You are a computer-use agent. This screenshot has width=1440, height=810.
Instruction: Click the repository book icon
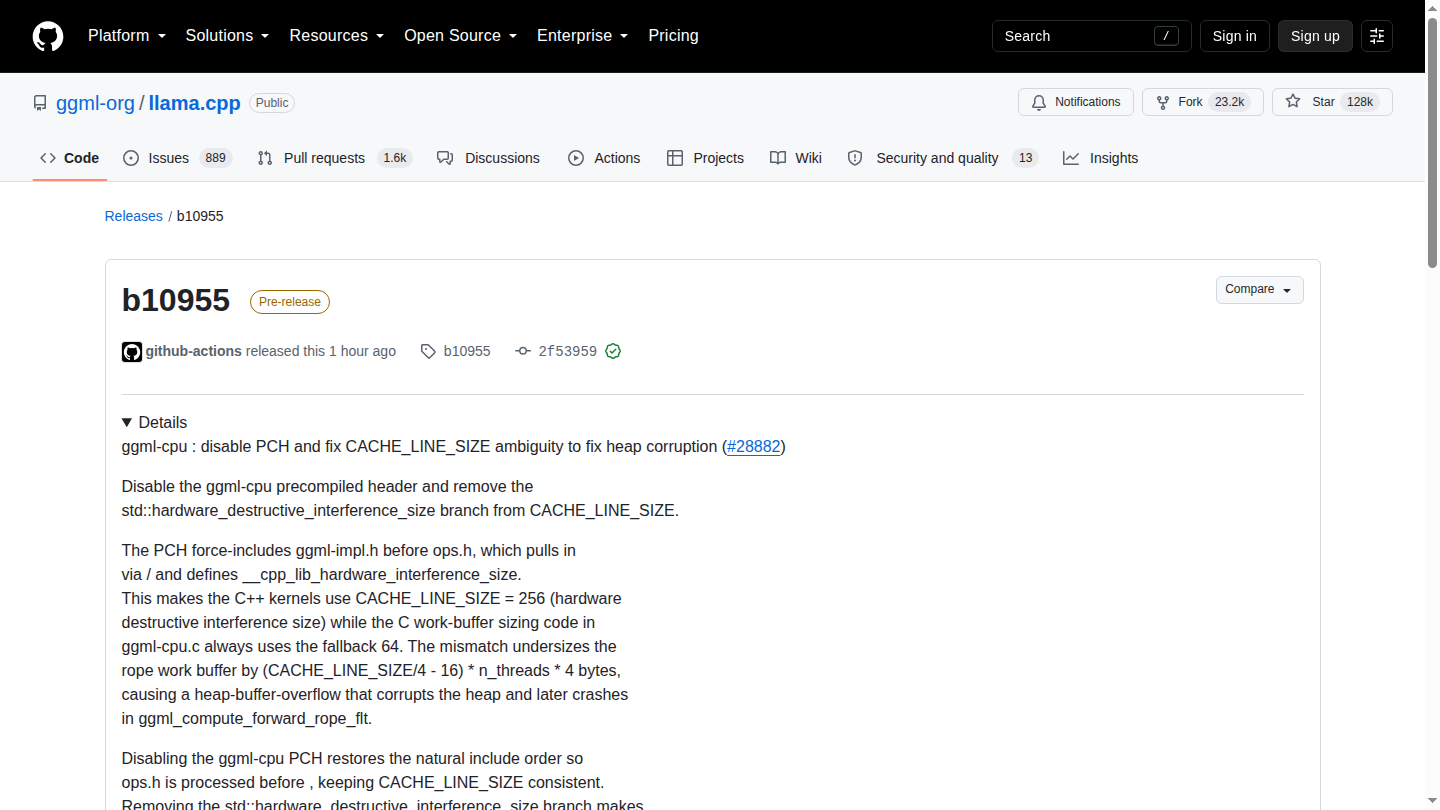[40, 103]
